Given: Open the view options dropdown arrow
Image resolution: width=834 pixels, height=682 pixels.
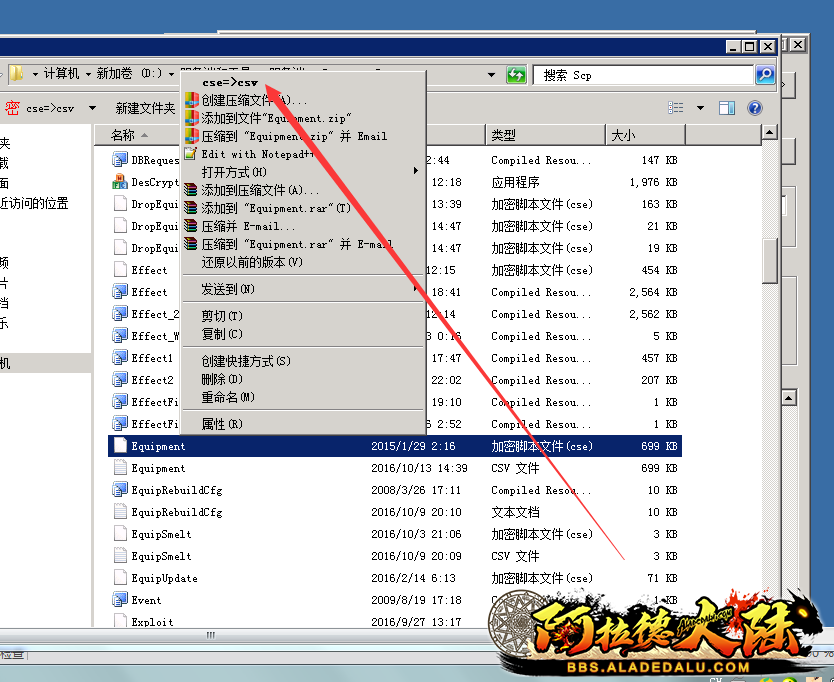Looking at the screenshot, I should [x=700, y=108].
